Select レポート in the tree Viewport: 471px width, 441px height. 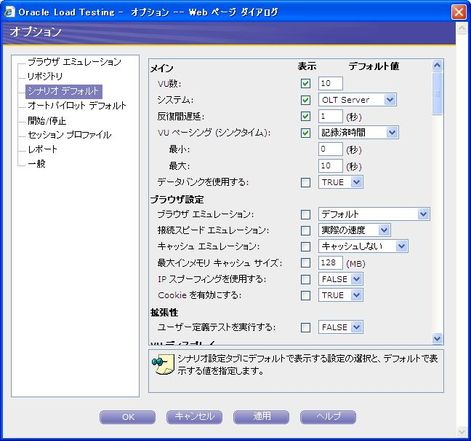pyautogui.click(x=42, y=149)
